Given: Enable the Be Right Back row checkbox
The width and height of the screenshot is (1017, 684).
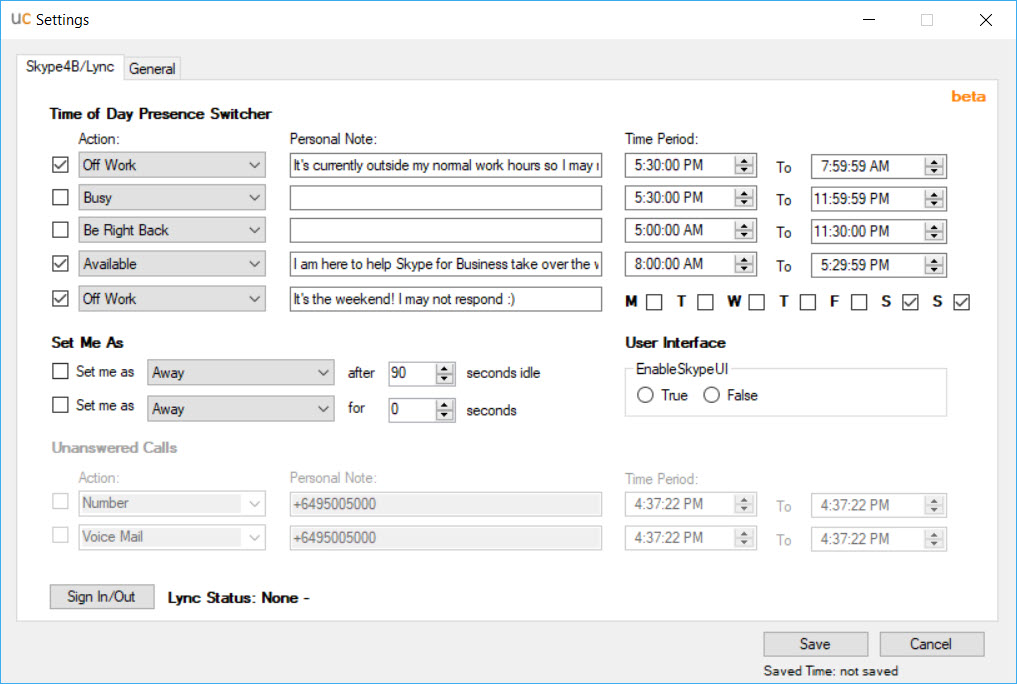Looking at the screenshot, I should tap(60, 230).
